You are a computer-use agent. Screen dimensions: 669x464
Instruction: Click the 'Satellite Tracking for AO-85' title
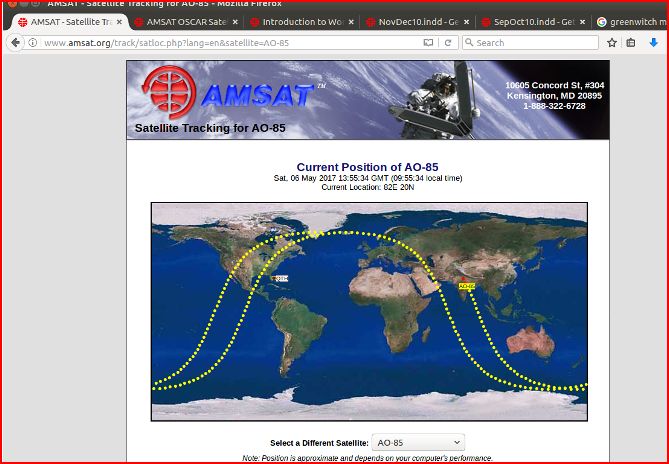[x=210, y=128]
